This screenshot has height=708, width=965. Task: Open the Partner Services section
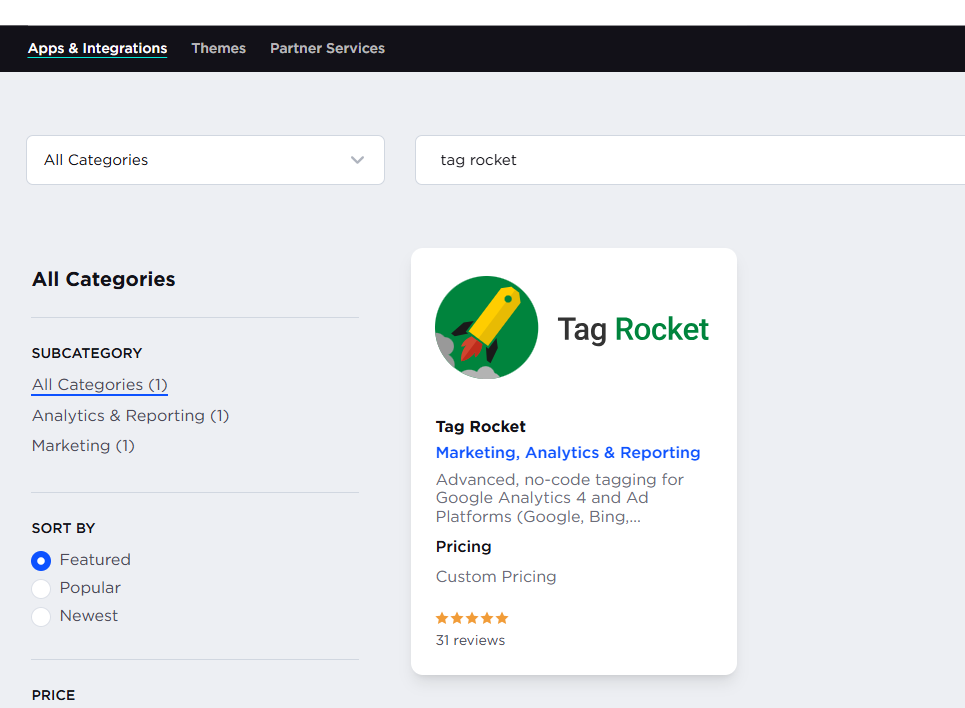pos(327,48)
